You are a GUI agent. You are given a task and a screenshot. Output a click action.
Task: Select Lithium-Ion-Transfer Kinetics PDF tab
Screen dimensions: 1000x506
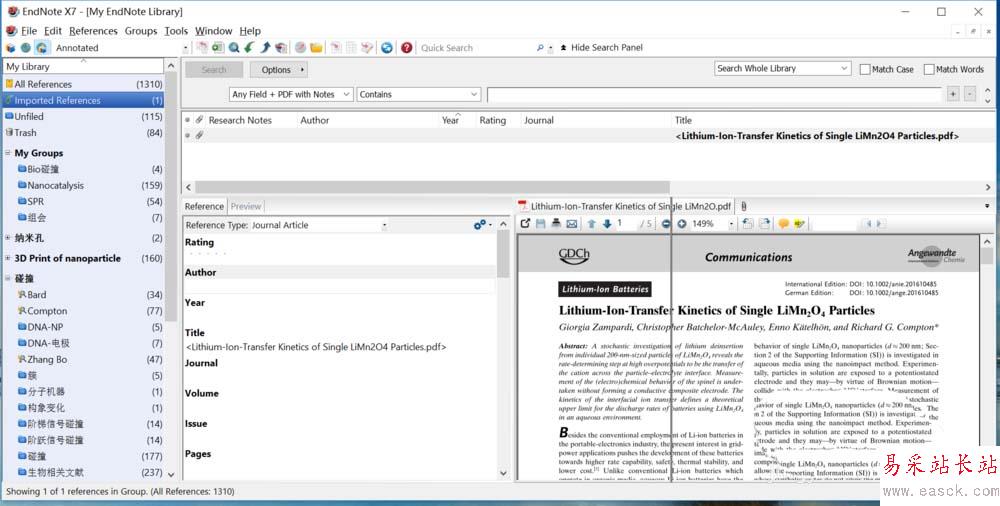coord(625,206)
